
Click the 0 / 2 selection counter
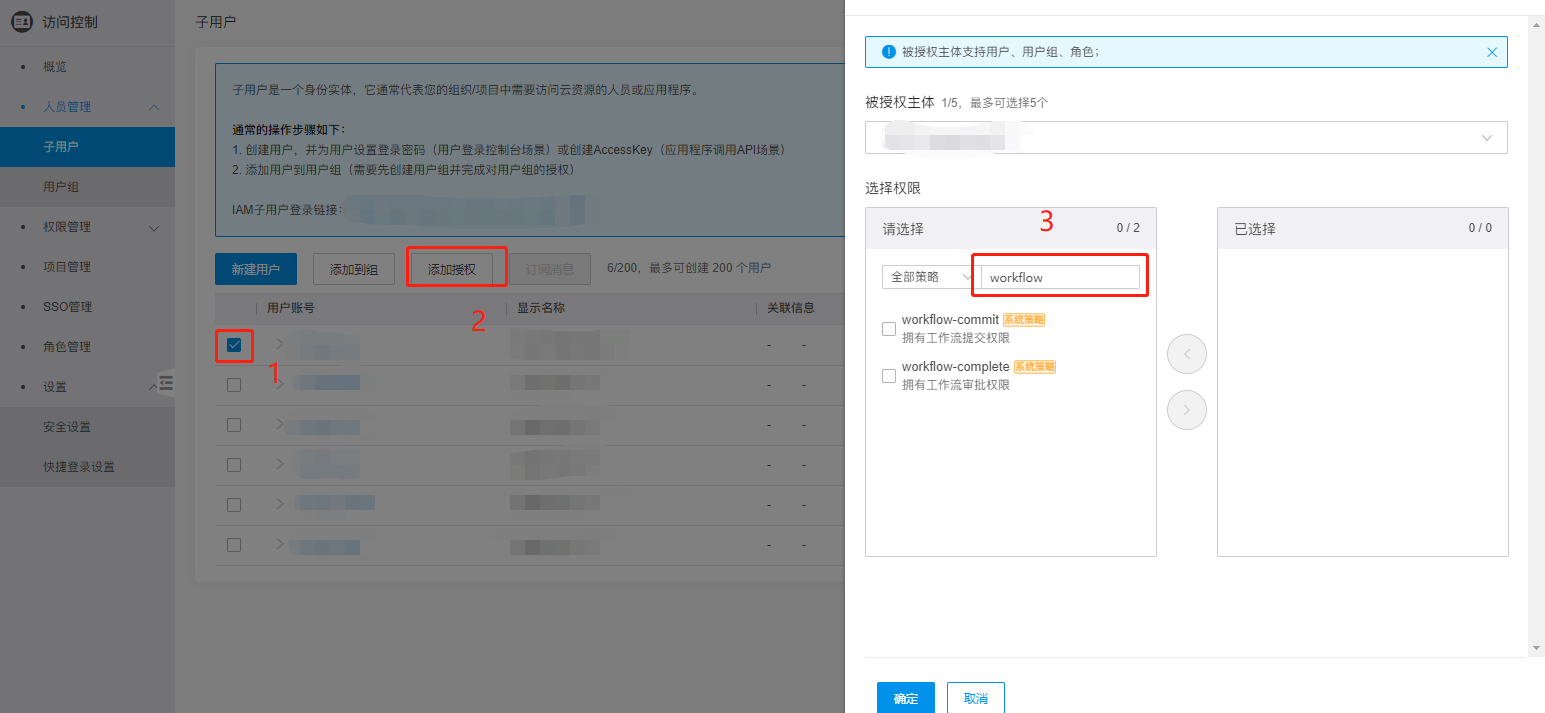click(x=1128, y=228)
